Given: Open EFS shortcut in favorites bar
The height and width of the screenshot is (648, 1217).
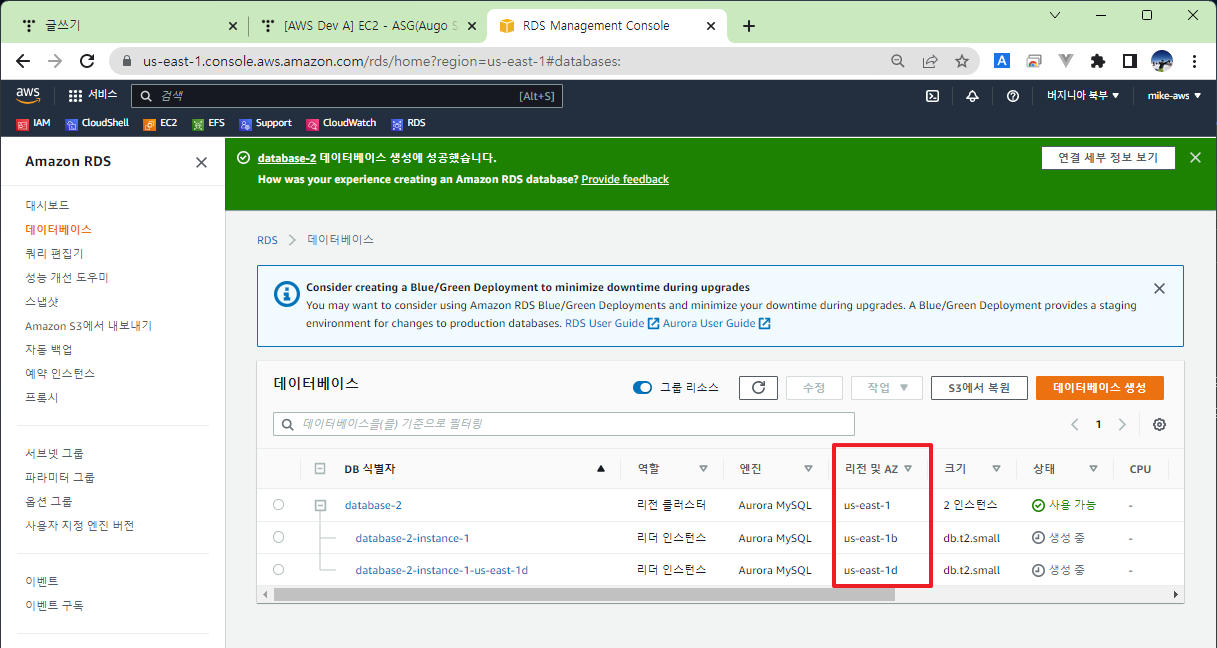Looking at the screenshot, I should [x=208, y=123].
